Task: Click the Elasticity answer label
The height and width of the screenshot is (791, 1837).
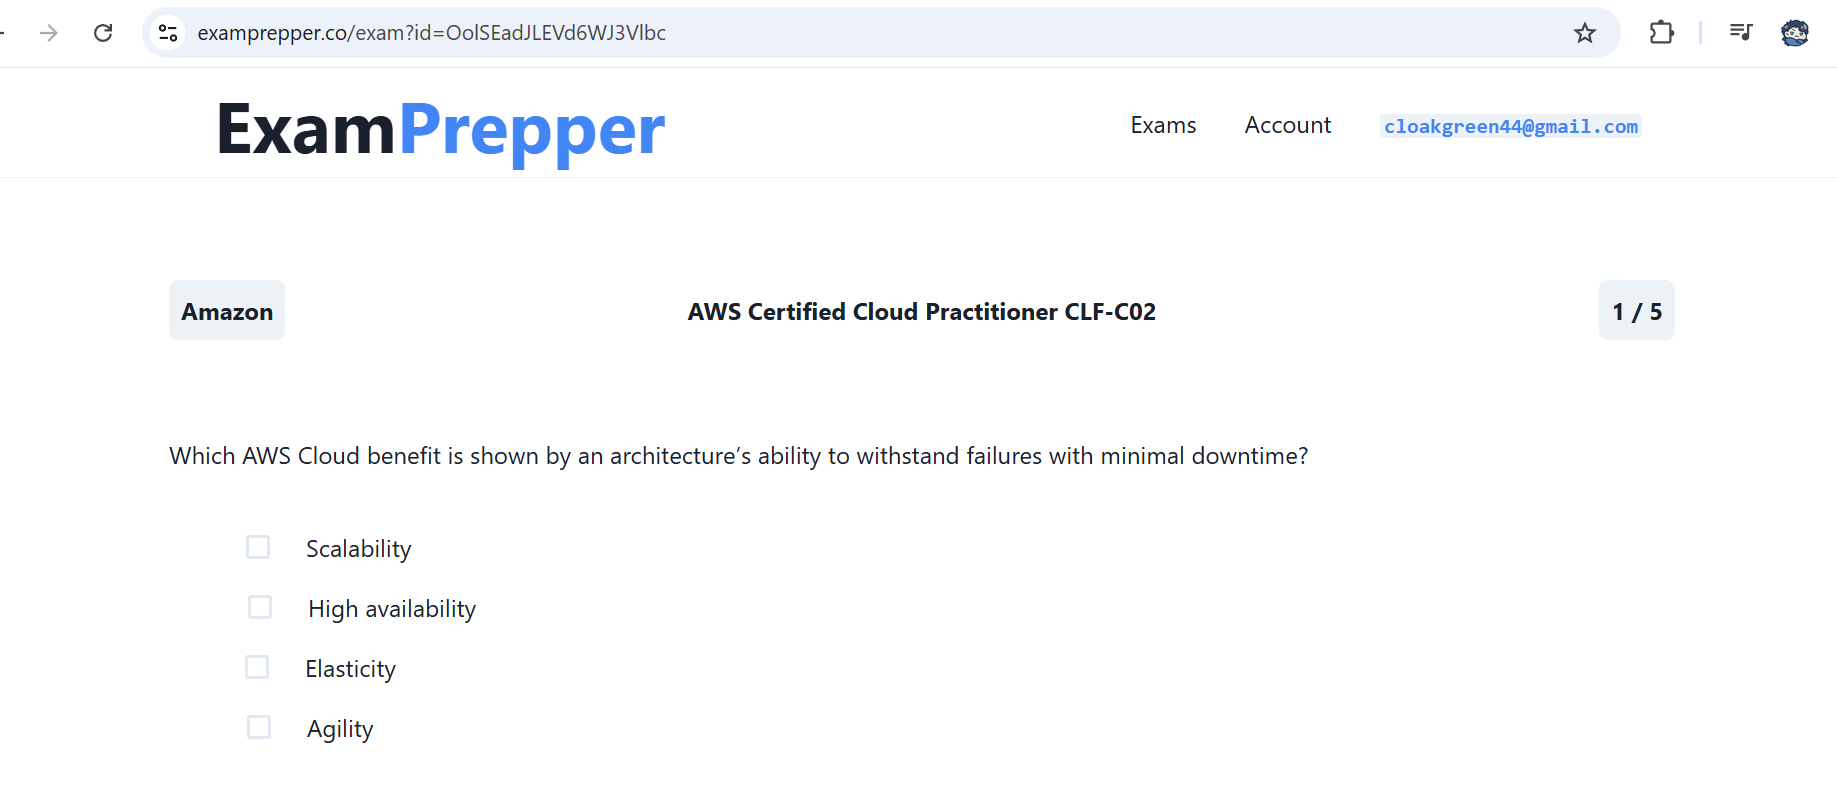Action: [351, 669]
